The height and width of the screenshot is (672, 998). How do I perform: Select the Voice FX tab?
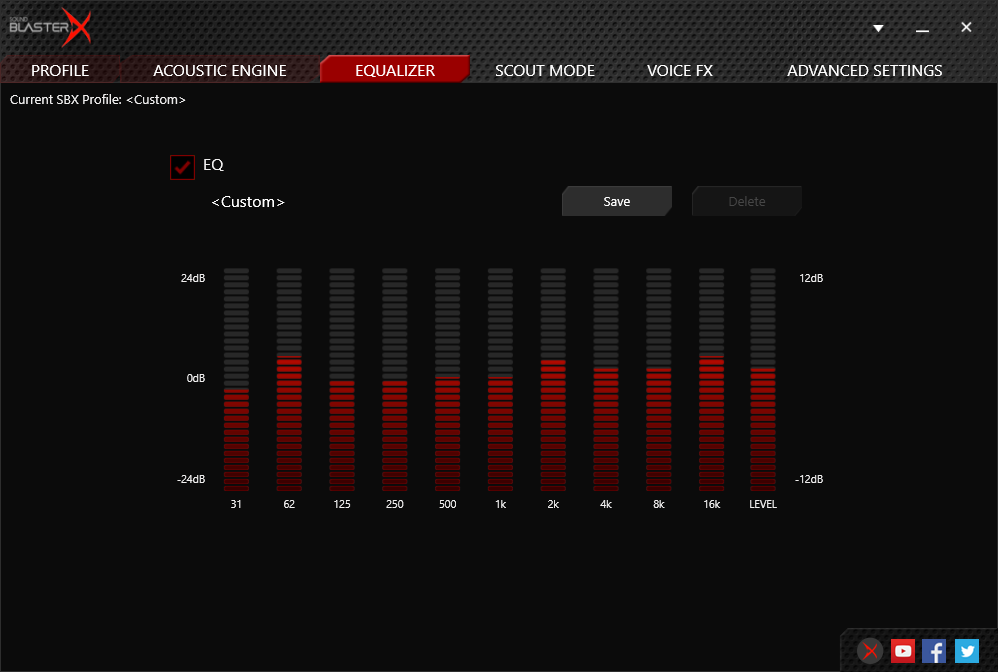point(680,71)
